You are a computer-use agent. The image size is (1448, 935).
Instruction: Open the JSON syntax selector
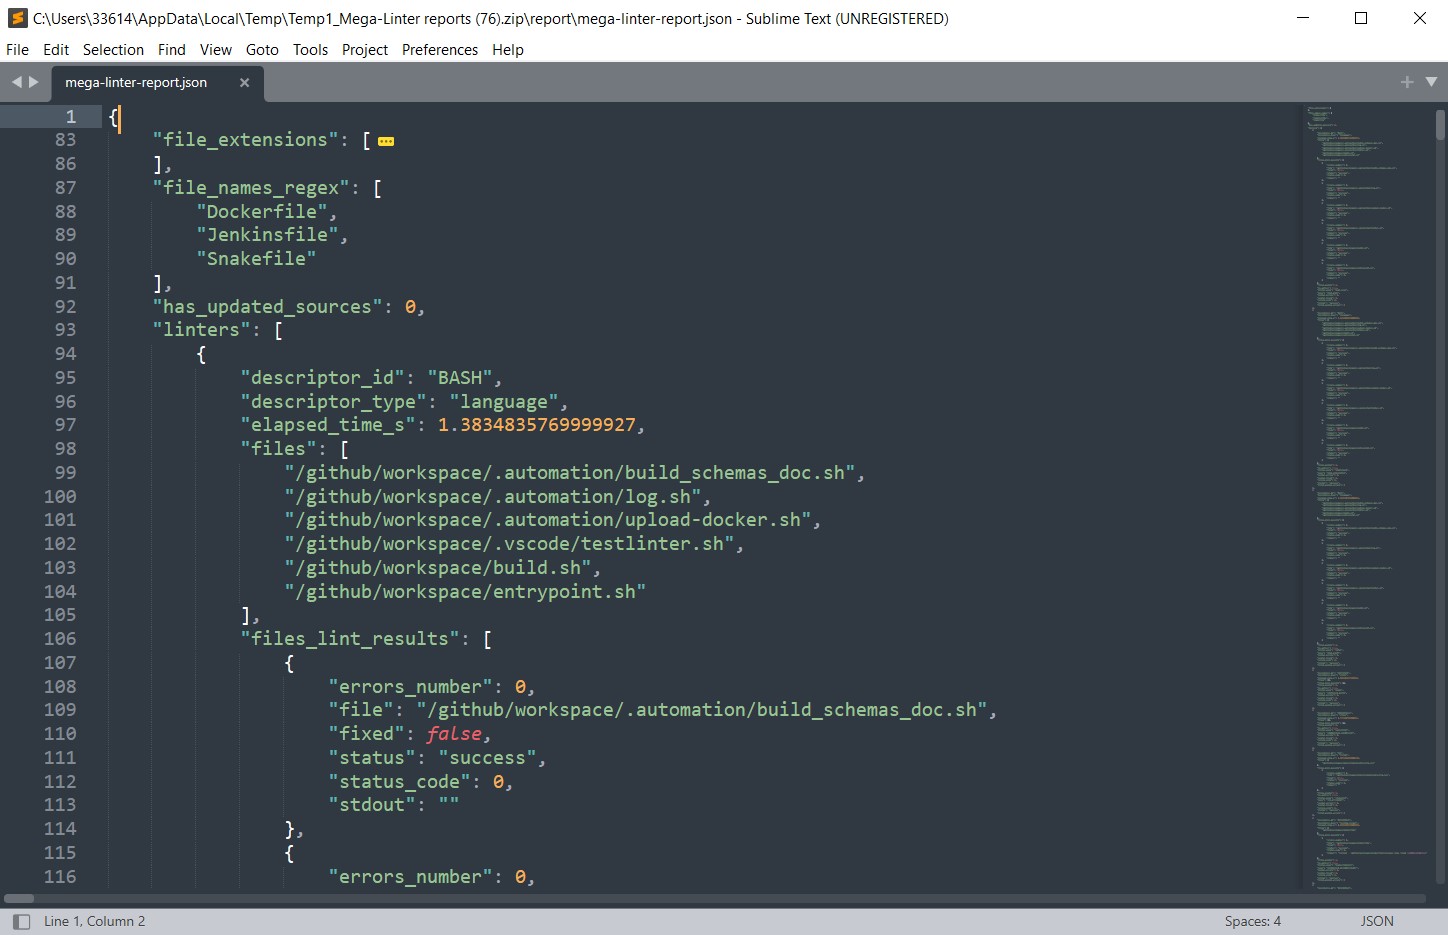pyautogui.click(x=1376, y=921)
